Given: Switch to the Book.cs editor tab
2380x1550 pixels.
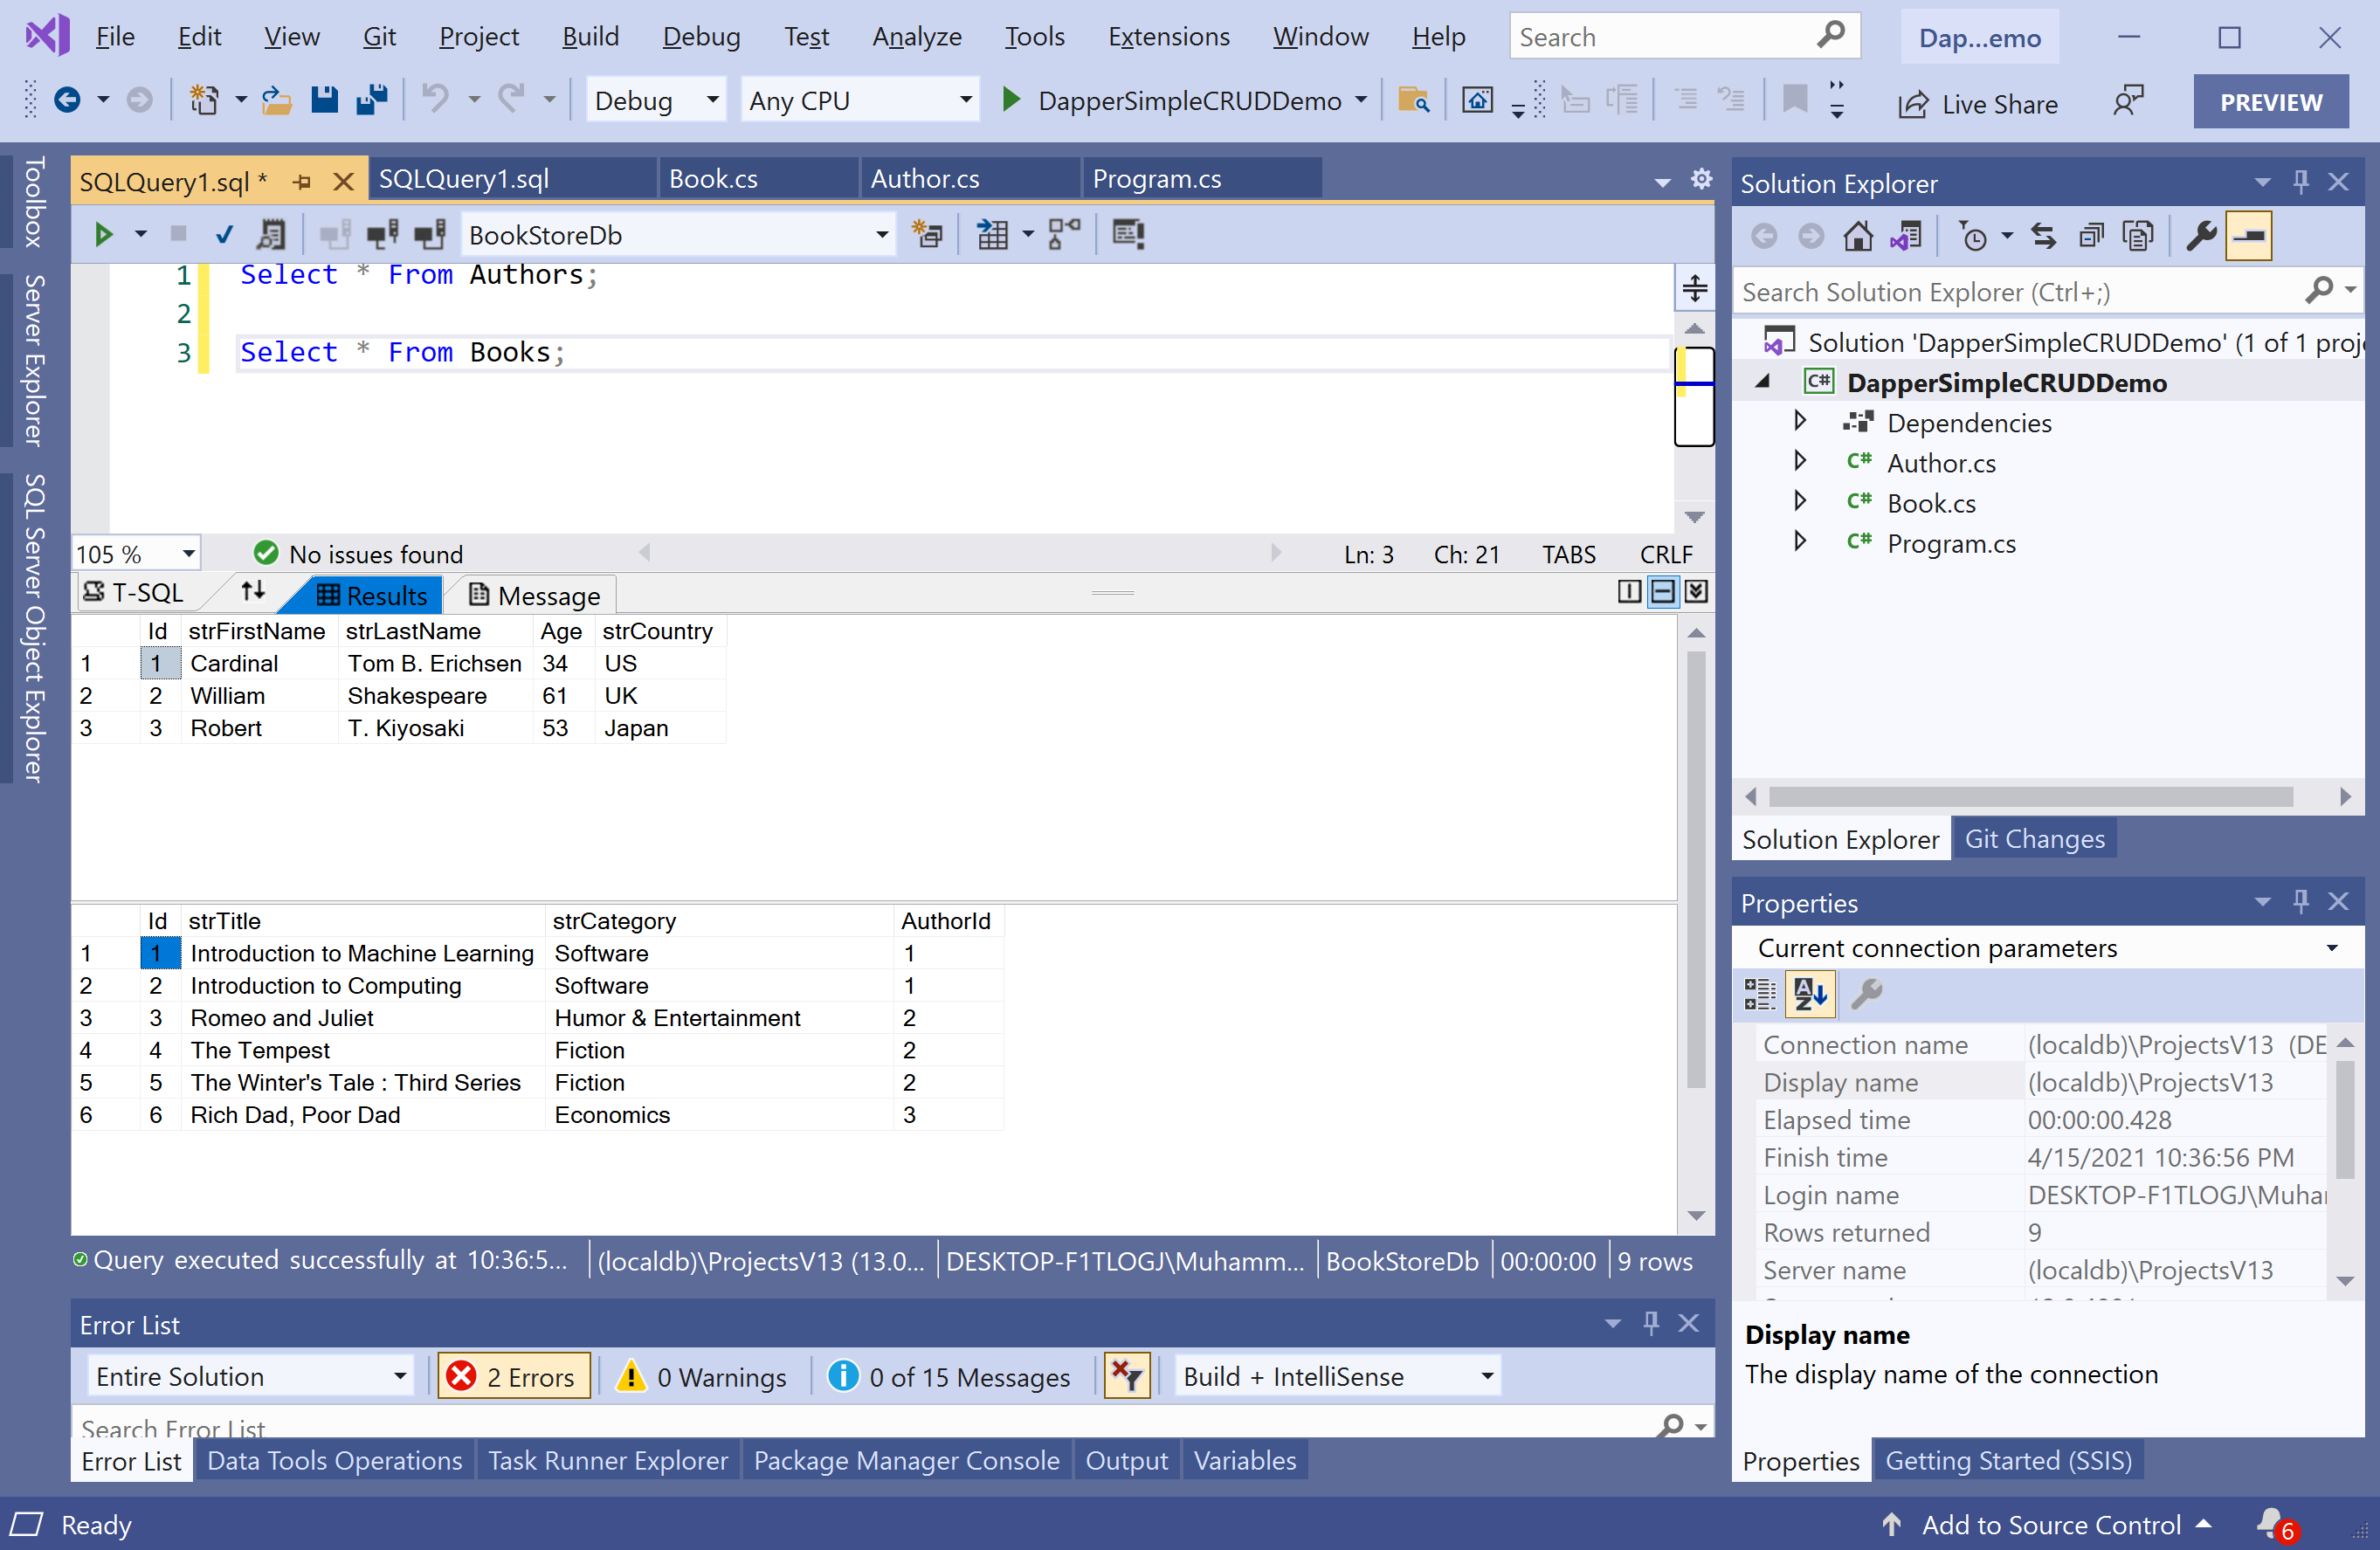Looking at the screenshot, I should point(713,179).
